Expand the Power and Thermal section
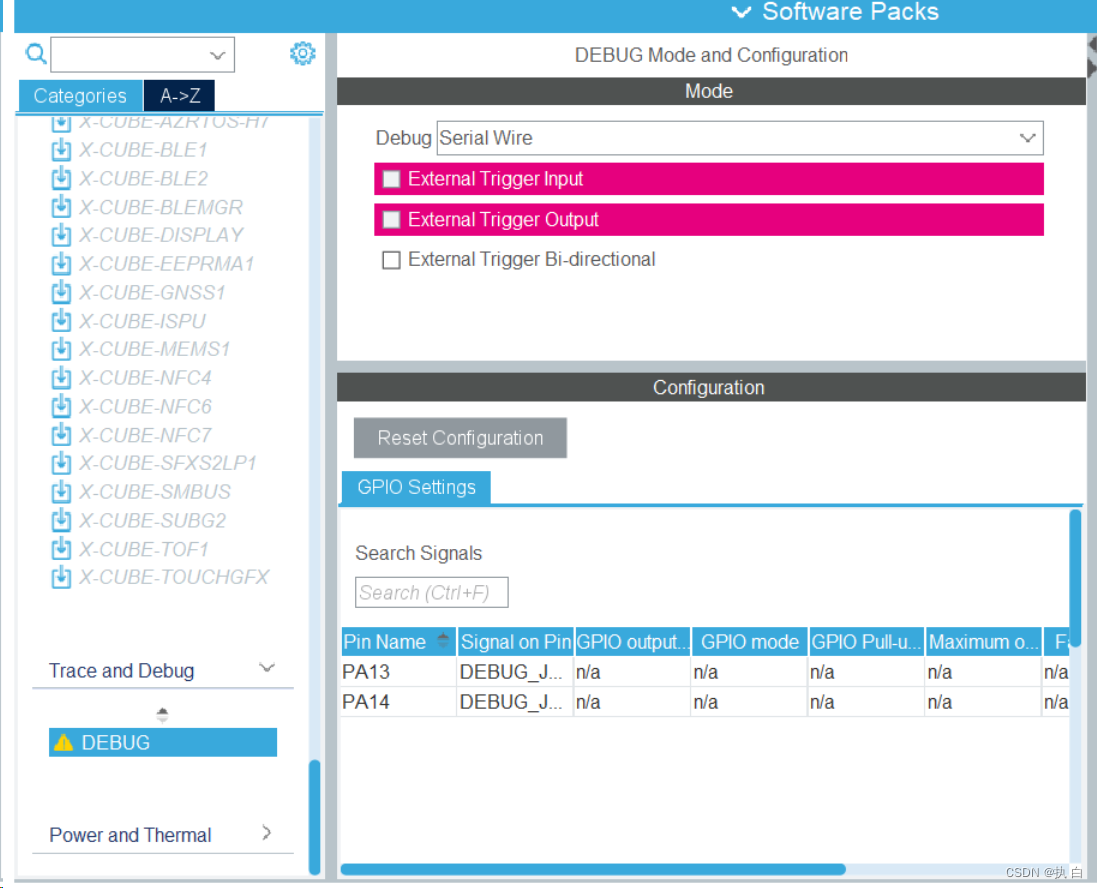The width and height of the screenshot is (1097, 888). point(266,832)
